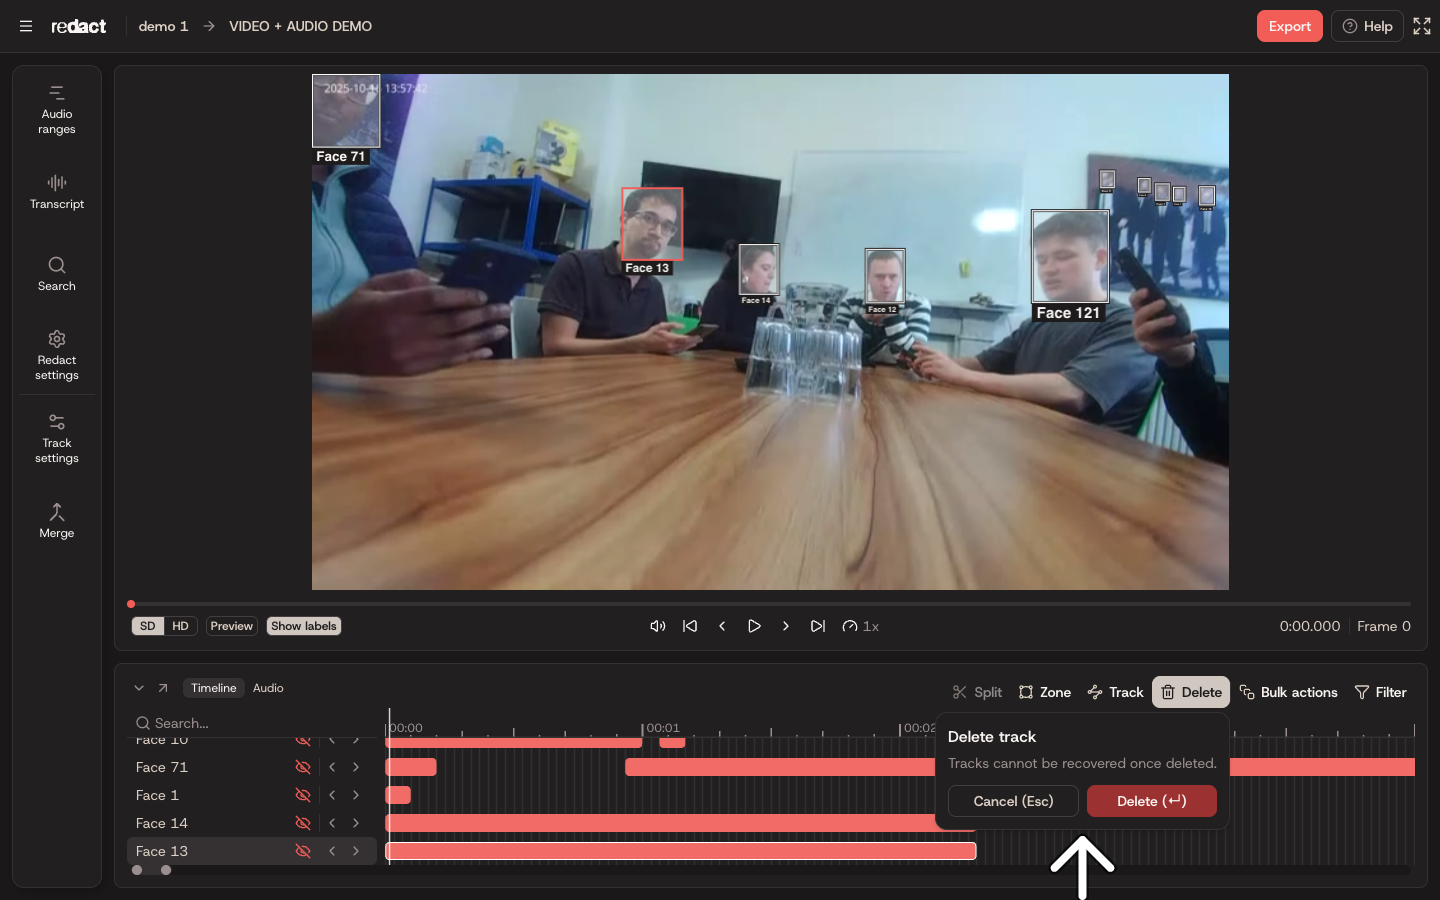Step back one frame
Image resolution: width=1440 pixels, height=900 pixels.
722,626
